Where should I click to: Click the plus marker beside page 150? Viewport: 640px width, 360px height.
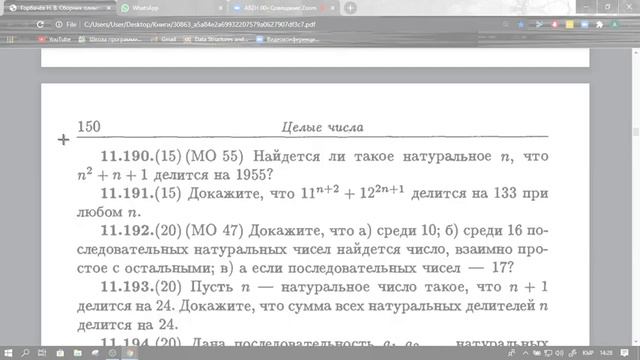coord(63,140)
